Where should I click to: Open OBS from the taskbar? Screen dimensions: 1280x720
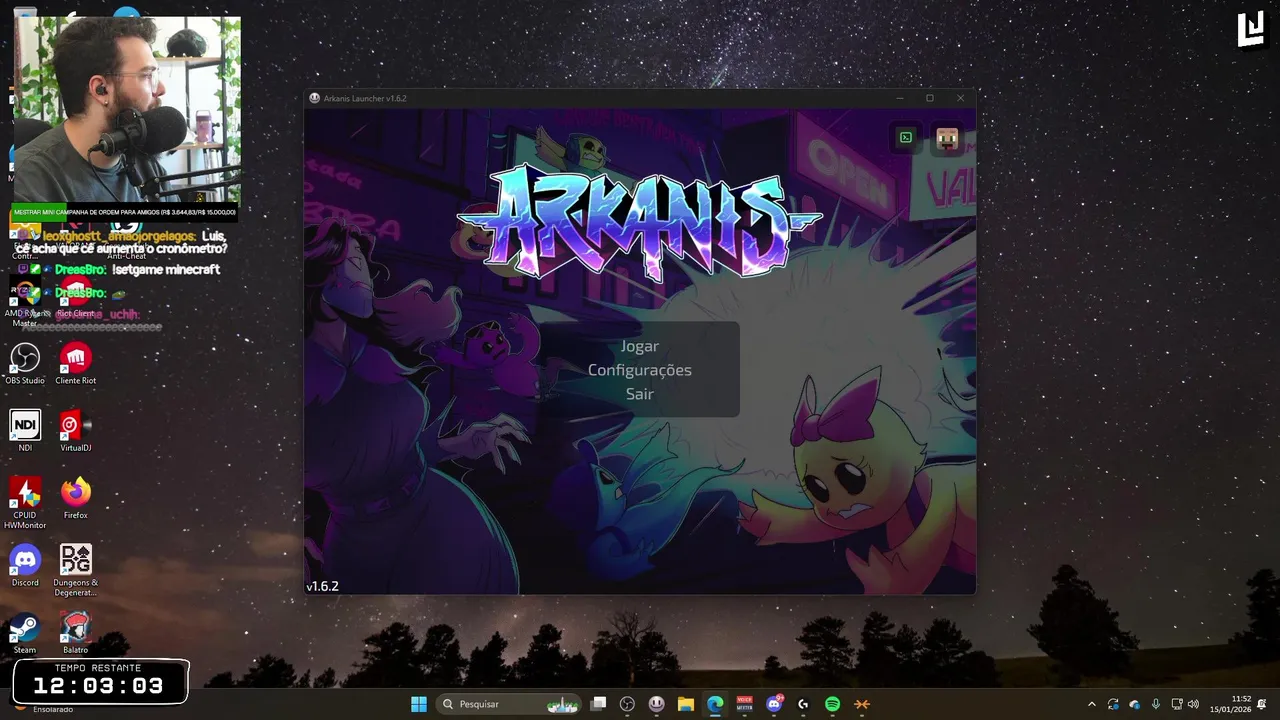[627, 704]
